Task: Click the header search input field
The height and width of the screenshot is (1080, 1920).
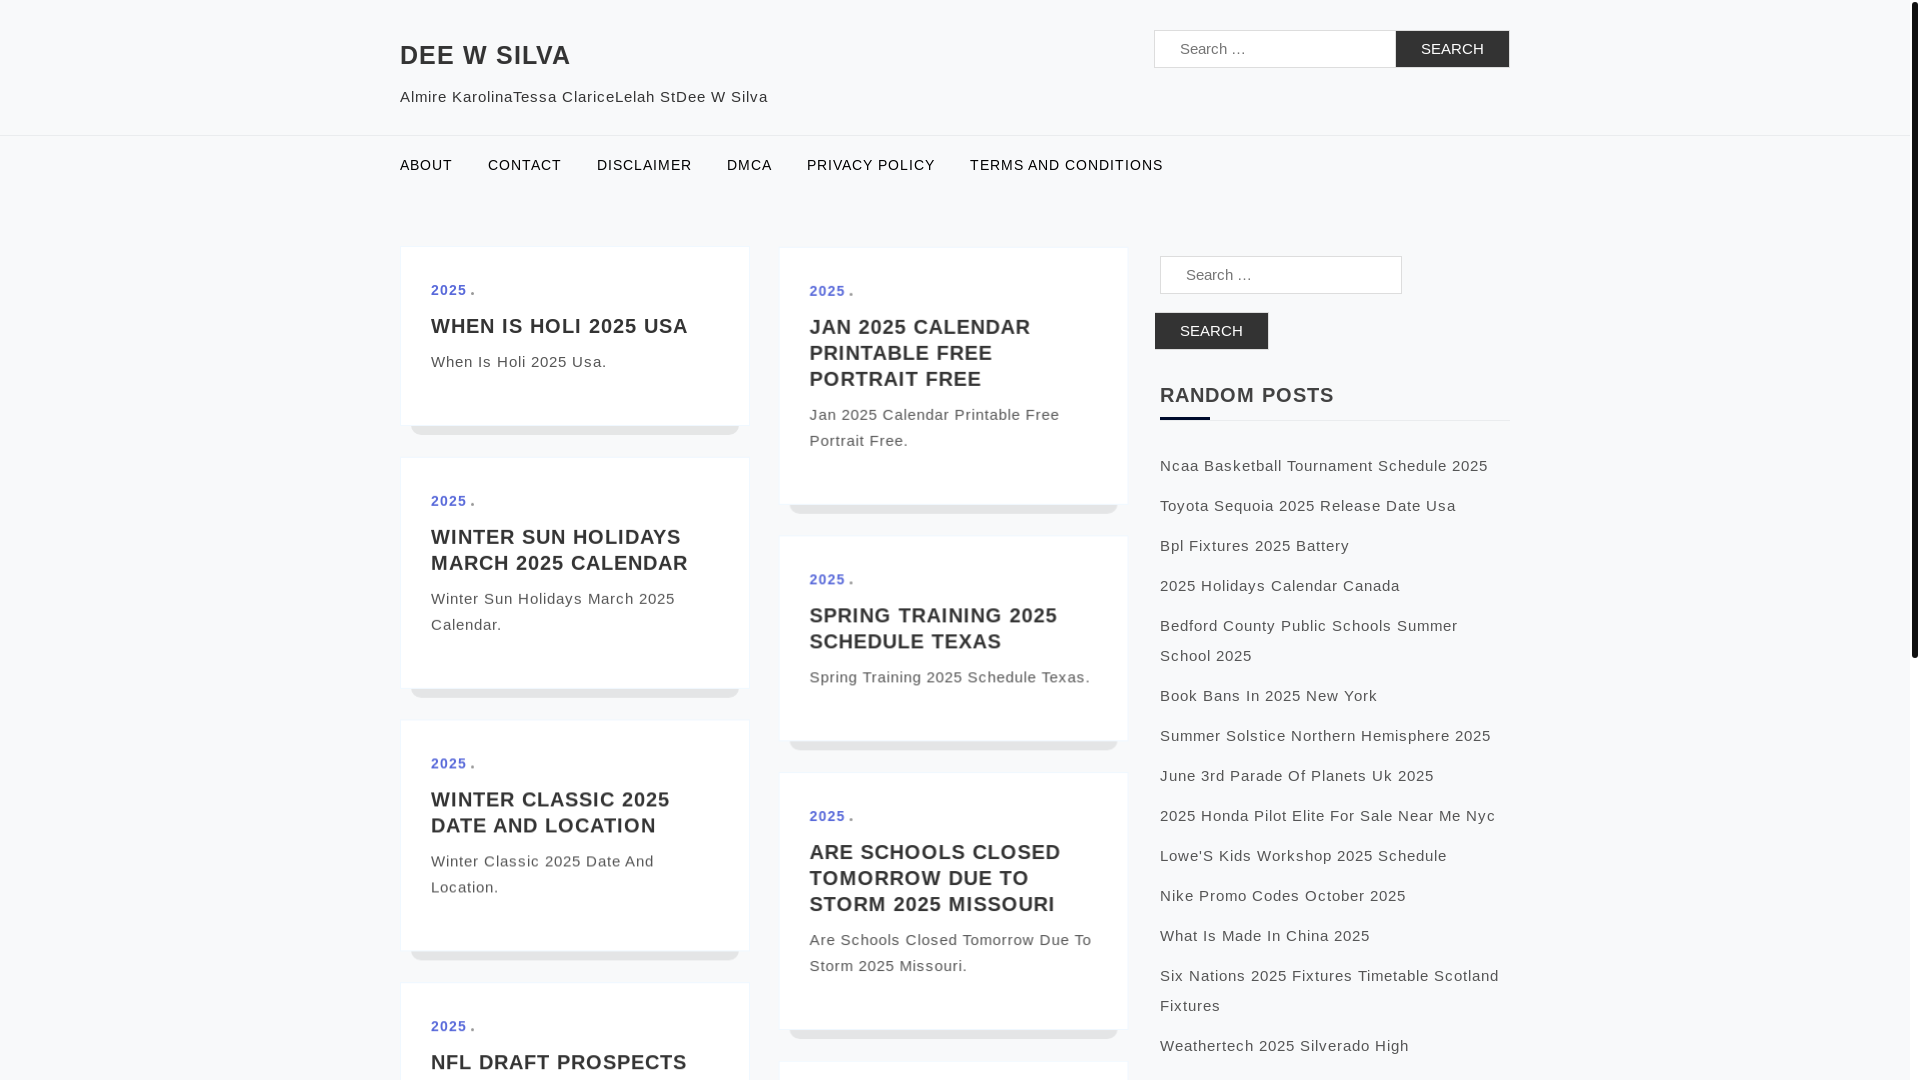Action: click(1275, 49)
